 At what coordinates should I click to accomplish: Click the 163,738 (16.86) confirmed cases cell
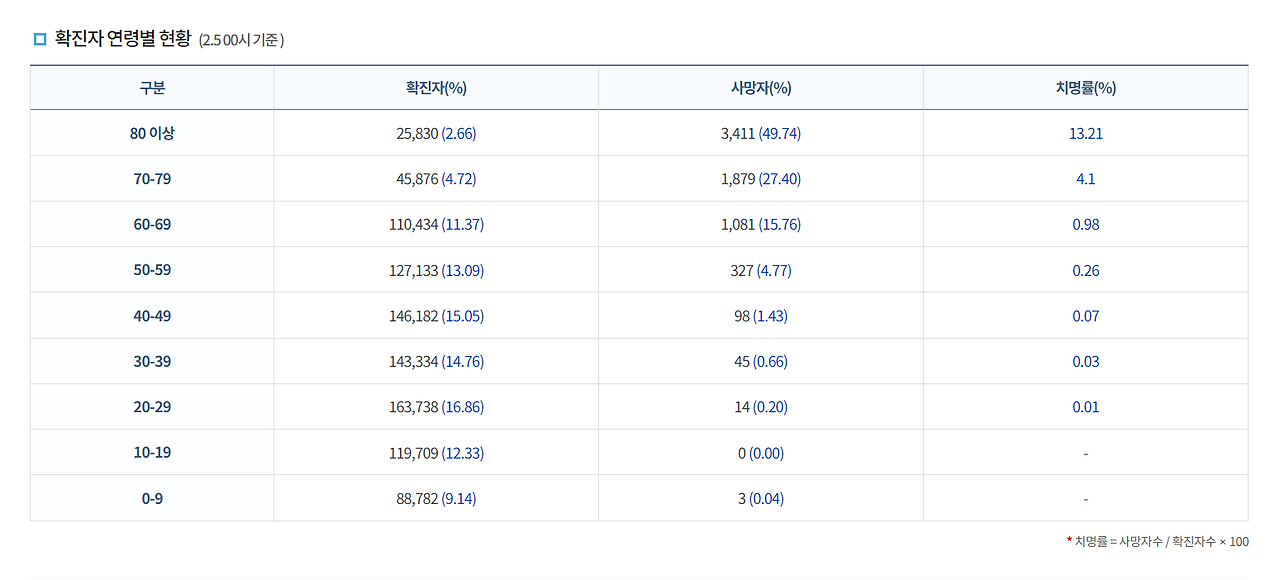pos(436,407)
